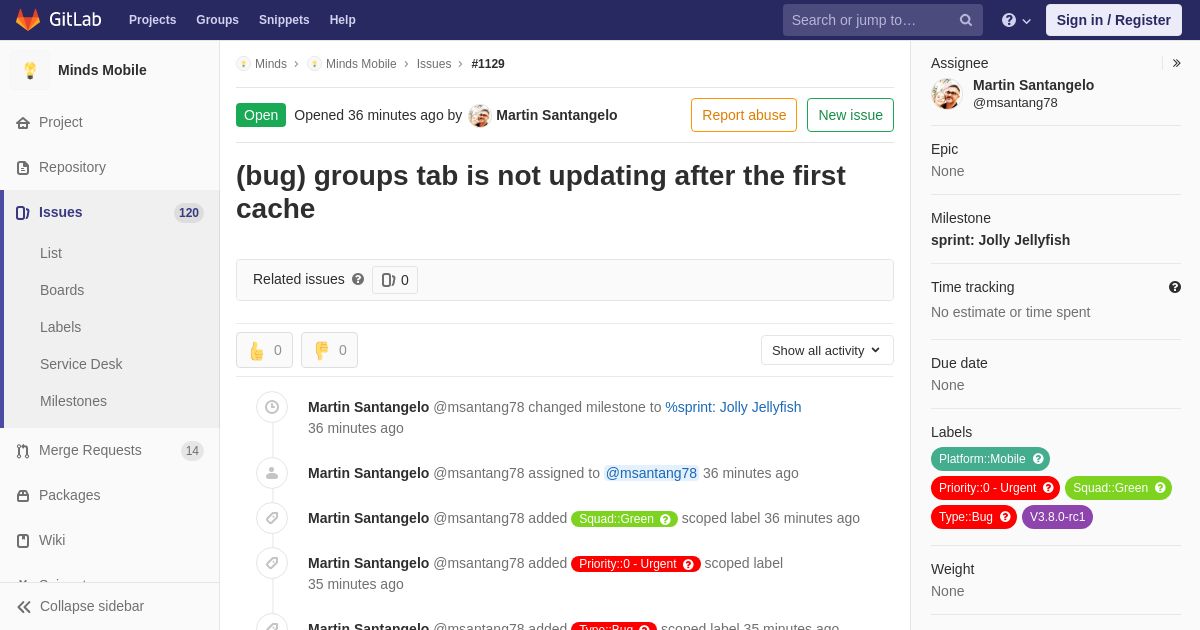1200x630 pixels.
Task: Give a thumbs down reaction
Action: 329,350
